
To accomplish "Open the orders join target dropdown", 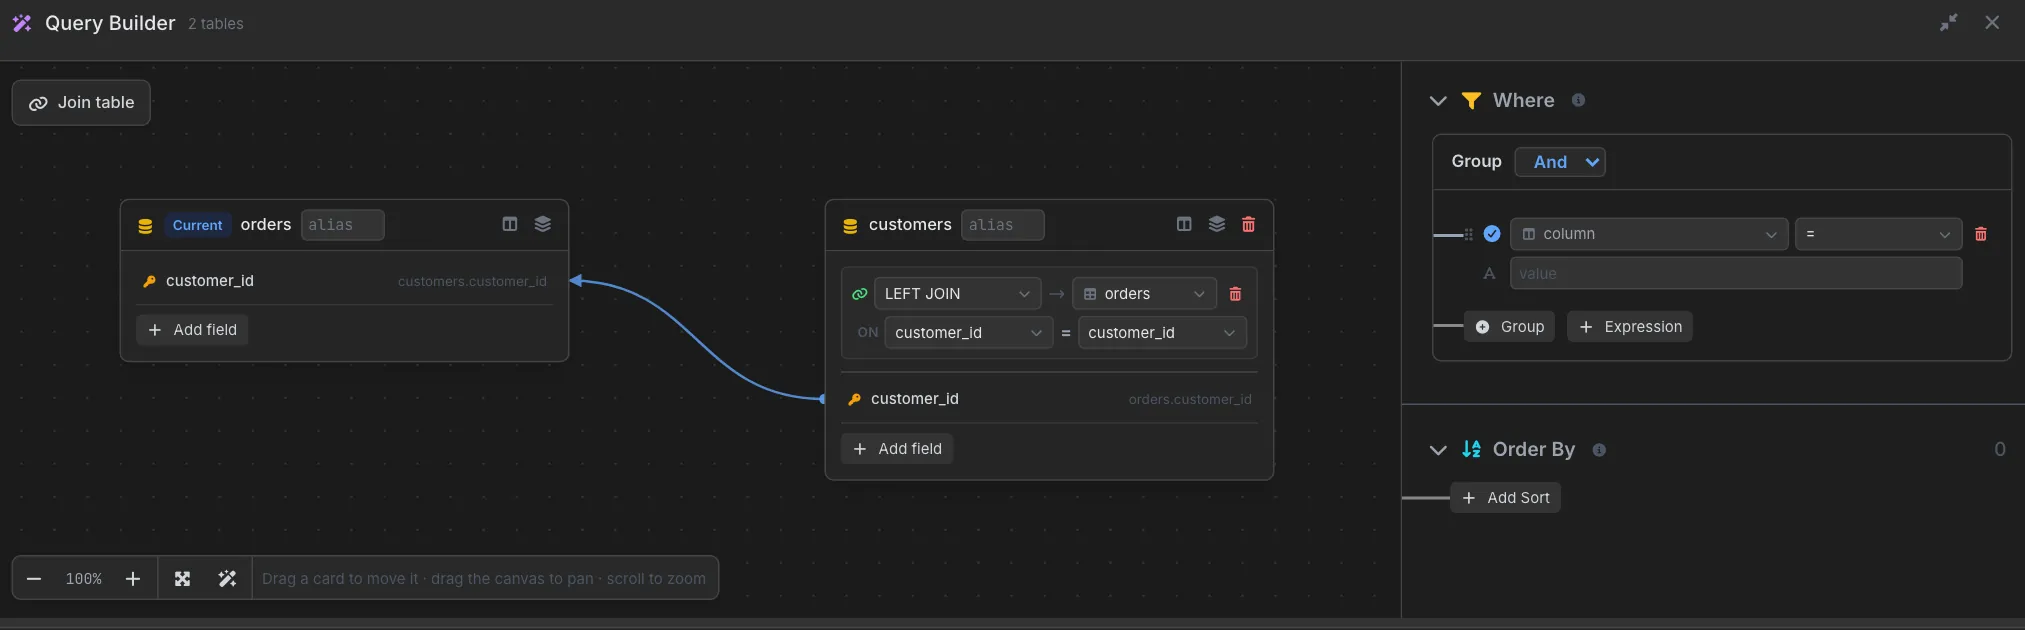I will pyautogui.click(x=1144, y=294).
